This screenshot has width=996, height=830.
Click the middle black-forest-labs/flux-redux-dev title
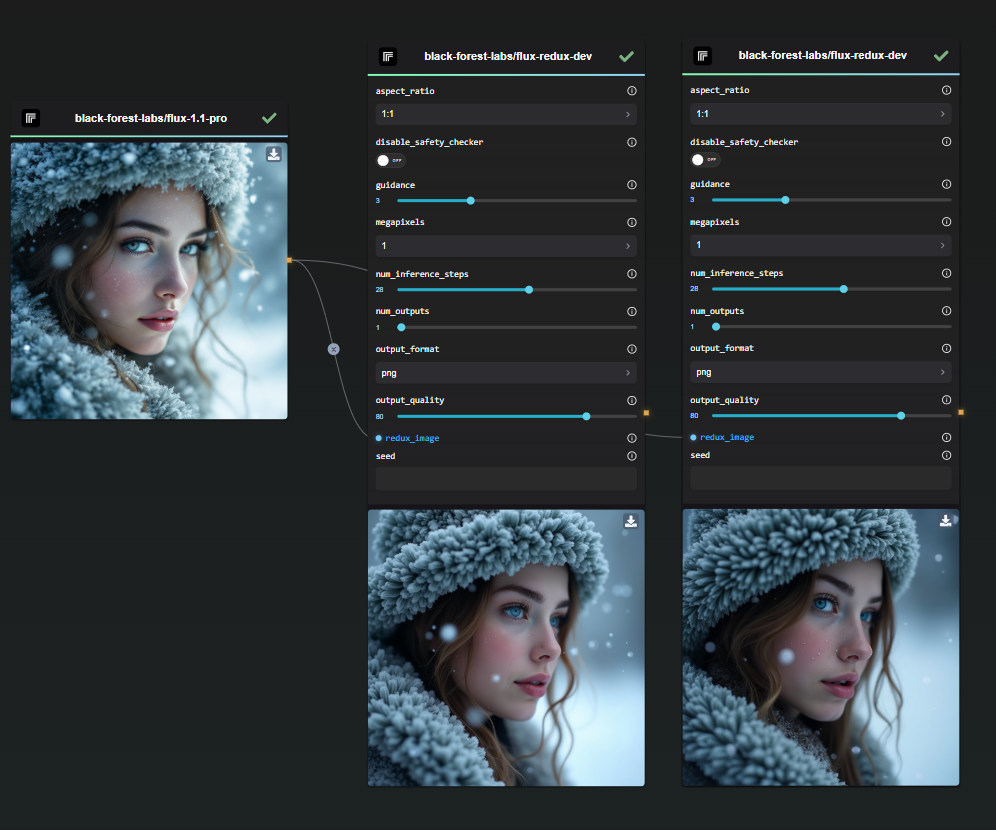point(508,57)
